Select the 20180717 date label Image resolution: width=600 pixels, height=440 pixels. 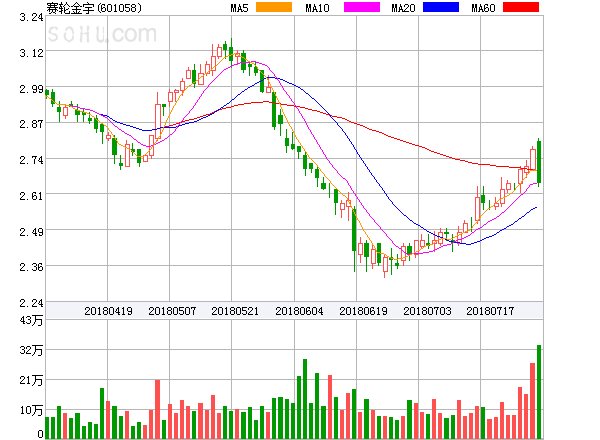490,311
